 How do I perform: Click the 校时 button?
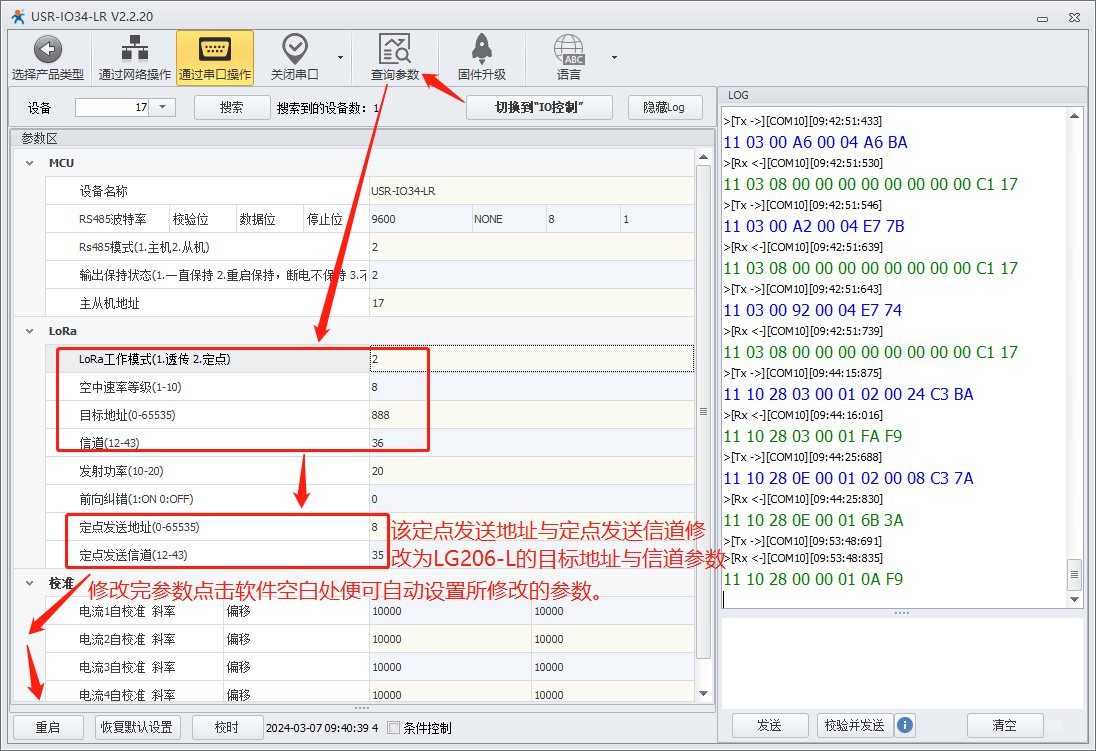tap(226, 727)
